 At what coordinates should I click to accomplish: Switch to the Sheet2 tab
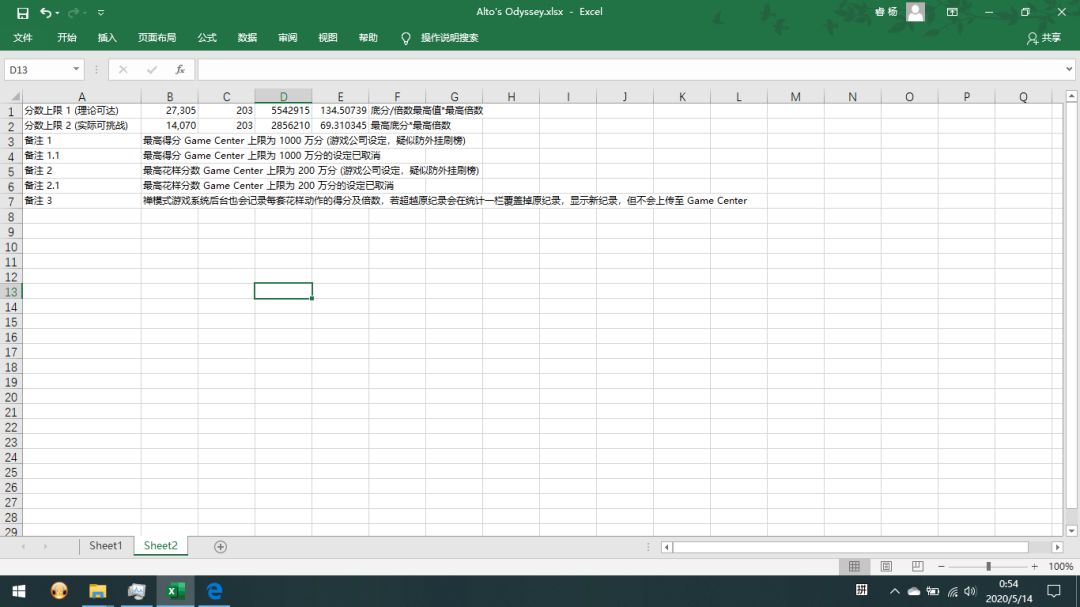(160, 546)
